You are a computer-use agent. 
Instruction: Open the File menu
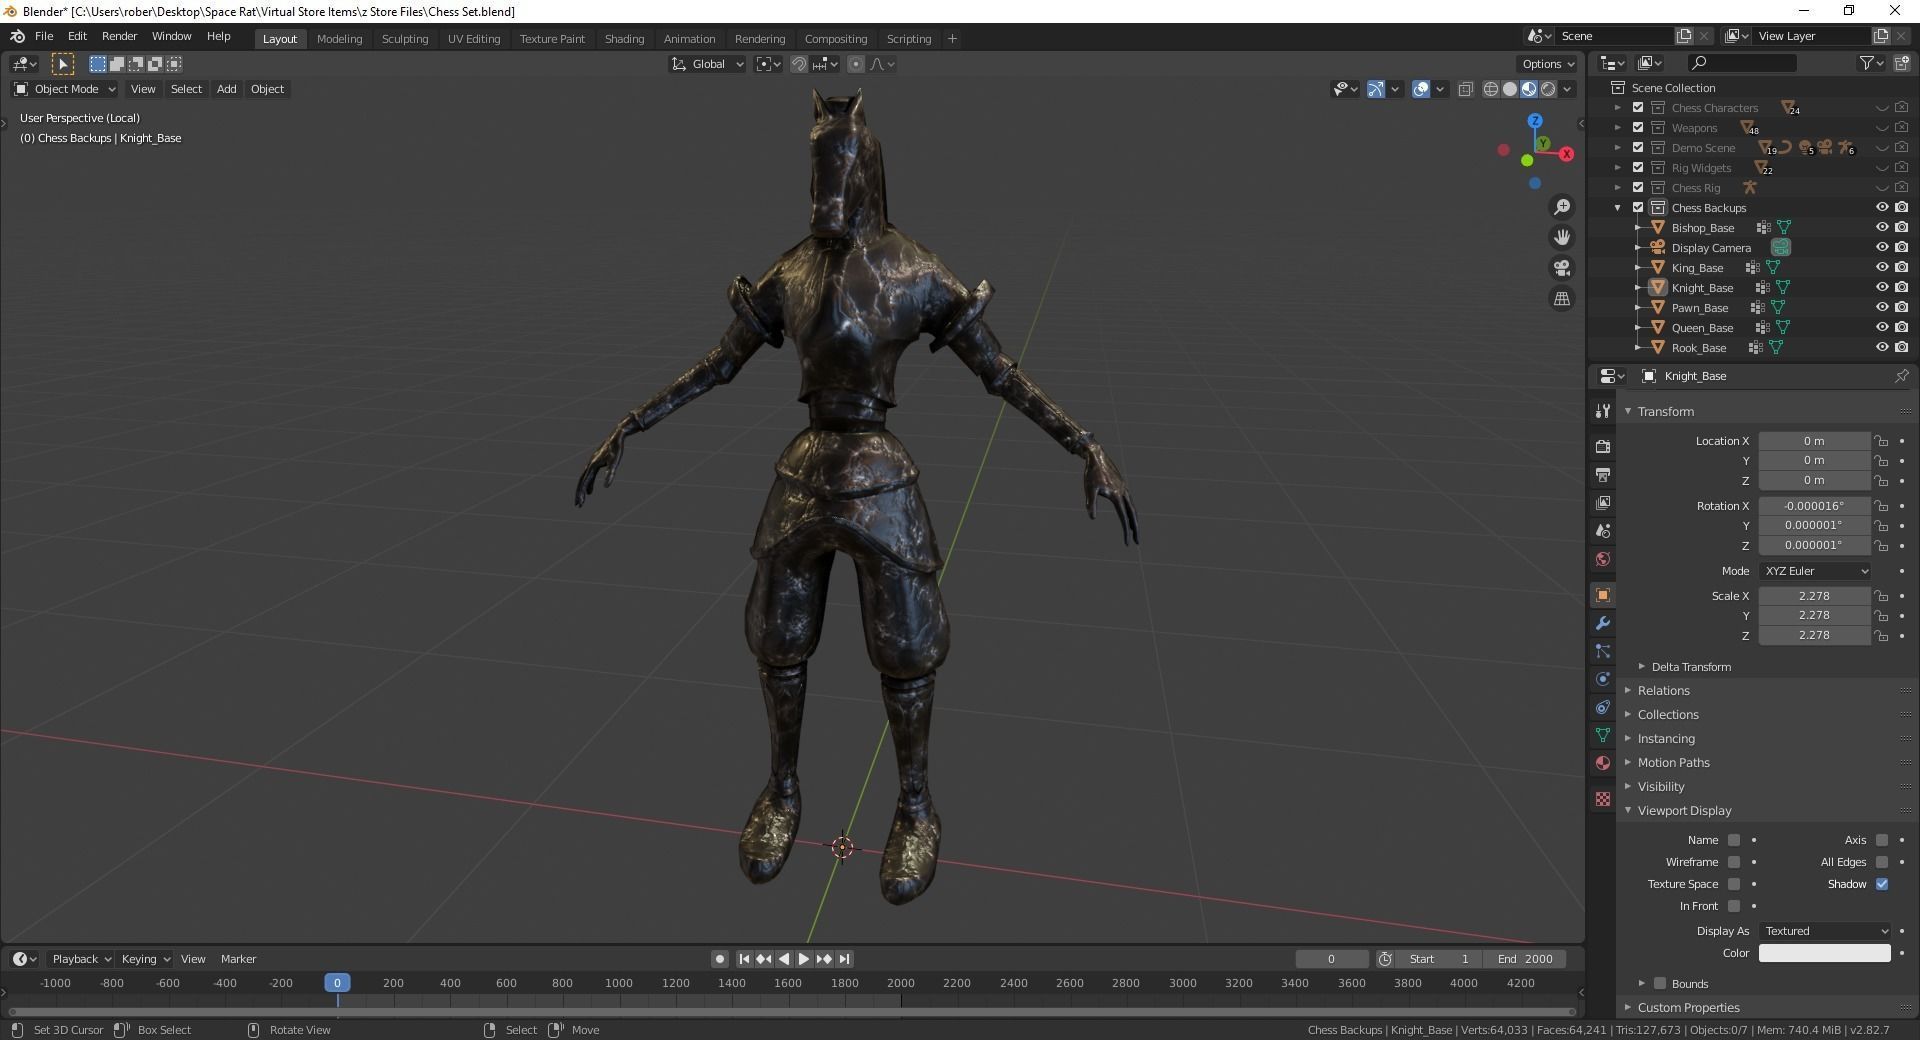pyautogui.click(x=44, y=36)
